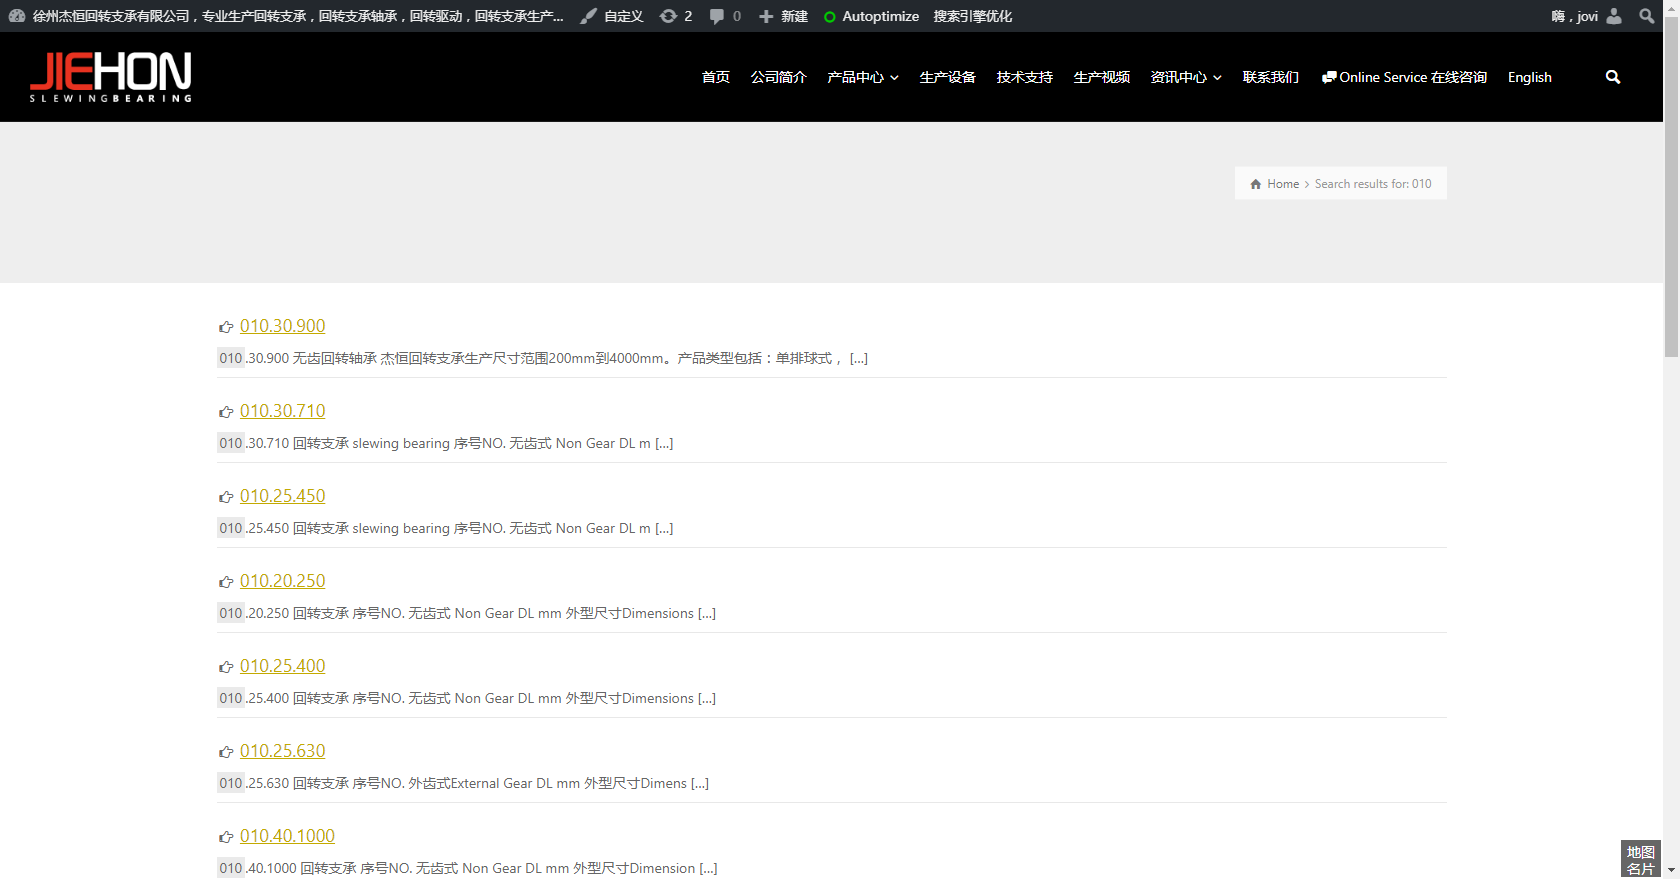This screenshot has height=879, width=1680.
Task: Click the 地图名片 floating button
Action: (1640, 860)
